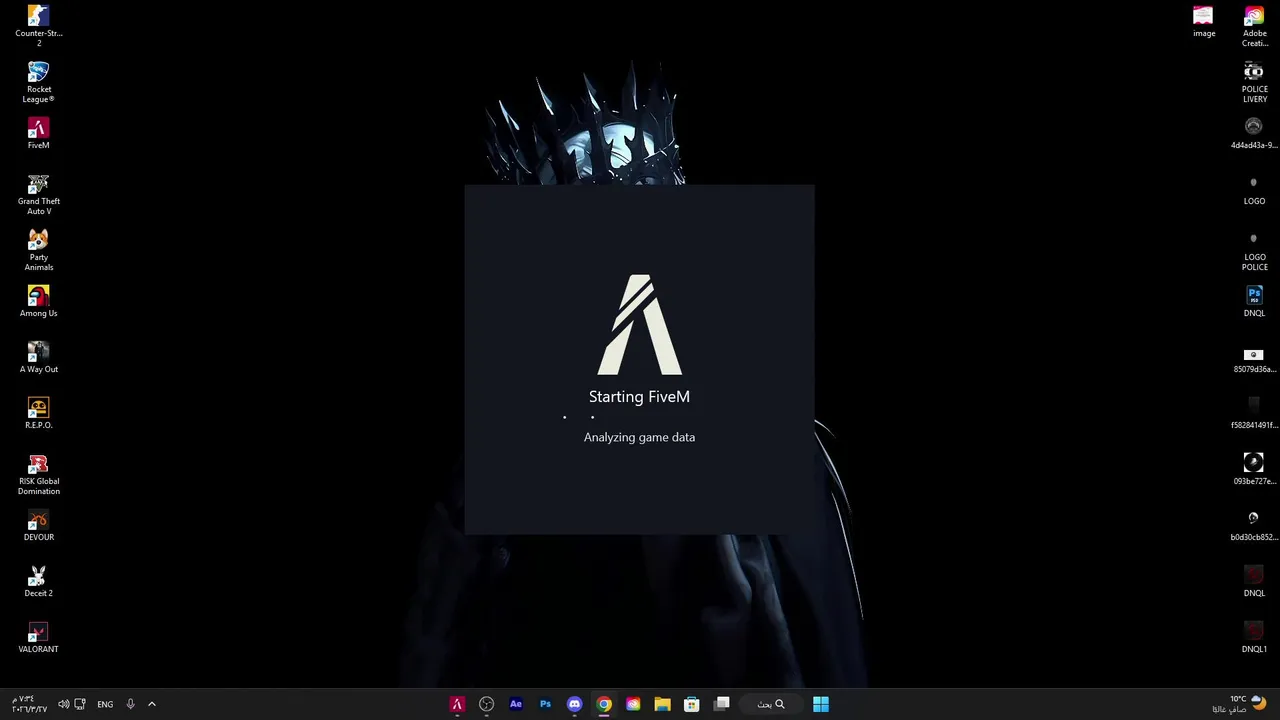
Task: Select the LOGO POLICE desktop file
Action: 1254,250
